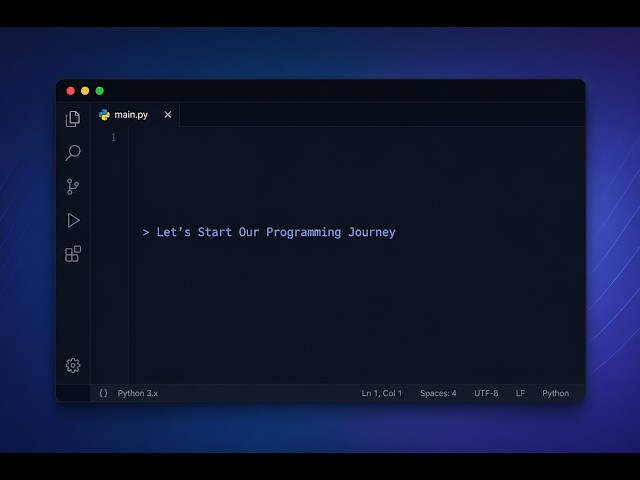Click LF line ending indicator

[520, 393]
